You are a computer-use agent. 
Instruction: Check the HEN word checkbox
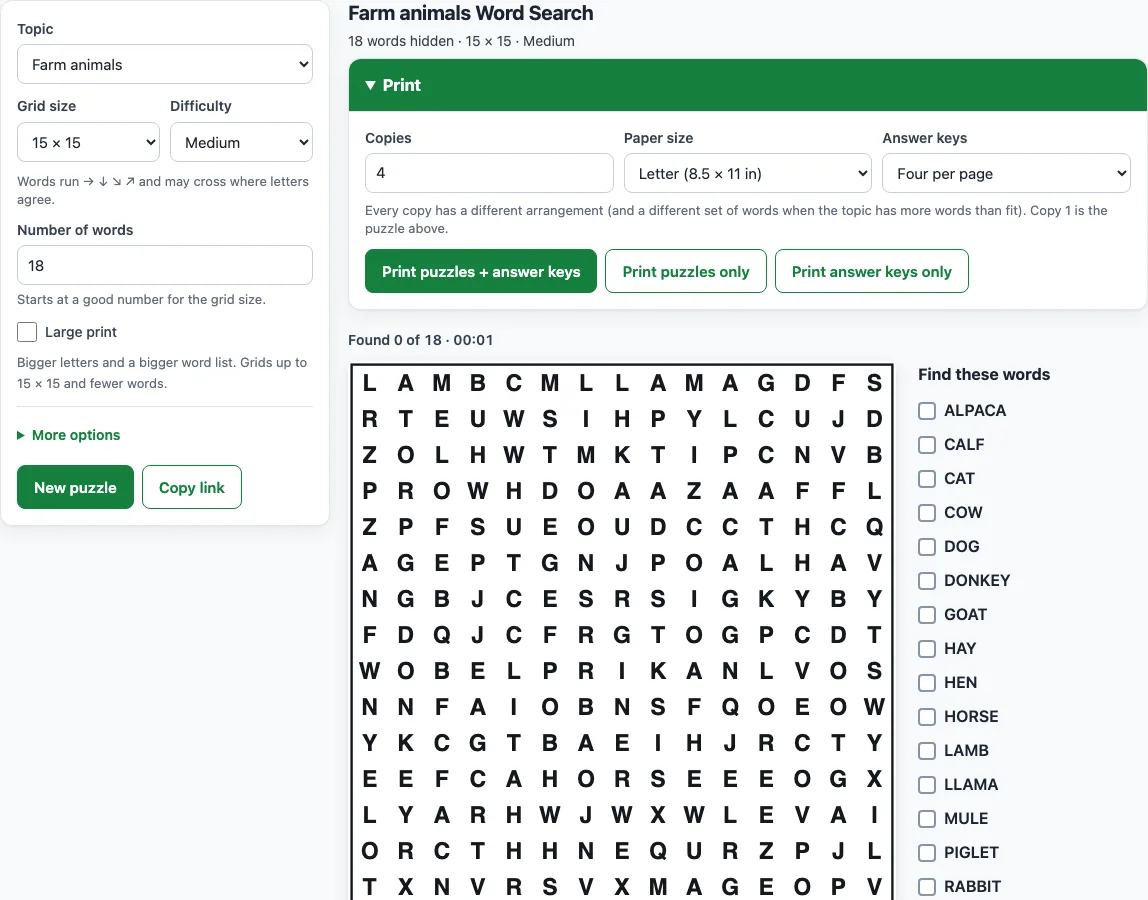coord(927,683)
